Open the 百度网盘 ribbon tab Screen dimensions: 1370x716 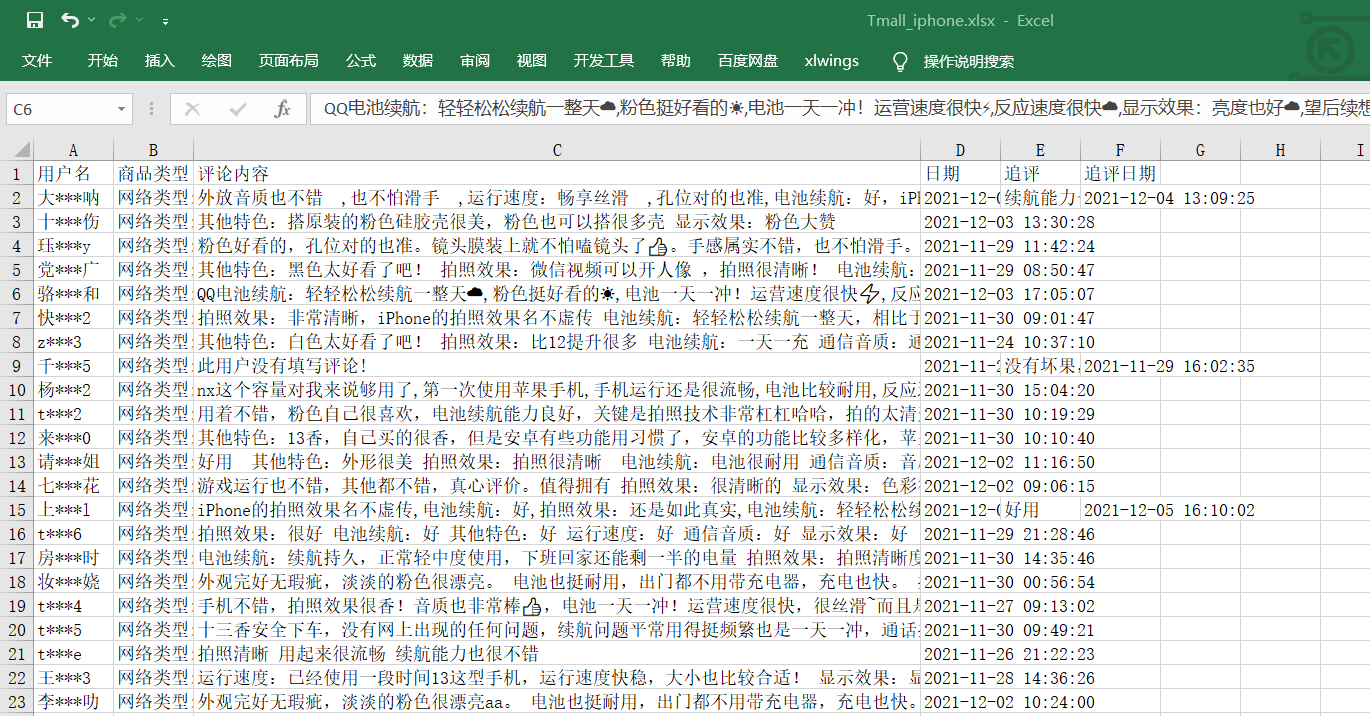point(748,61)
